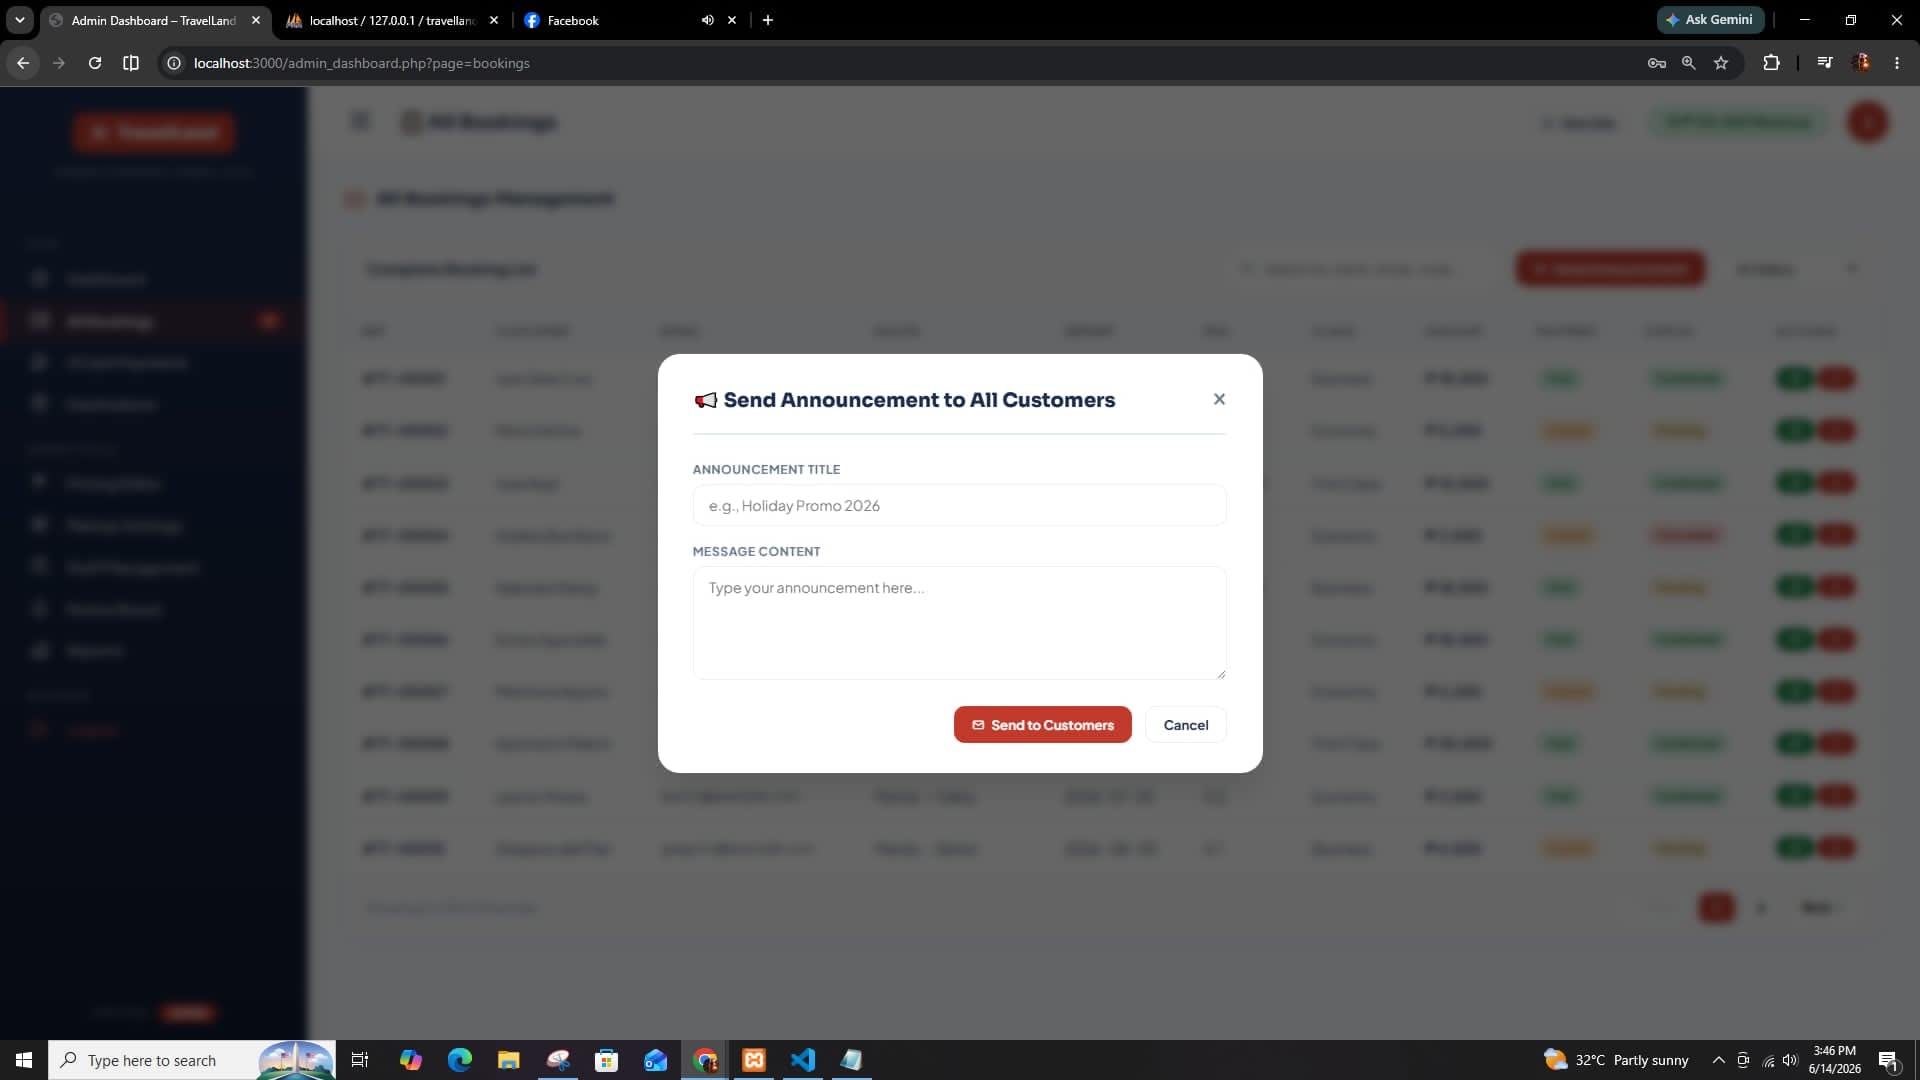
Task: Open the volume control tray icon
Action: click(1790, 1060)
